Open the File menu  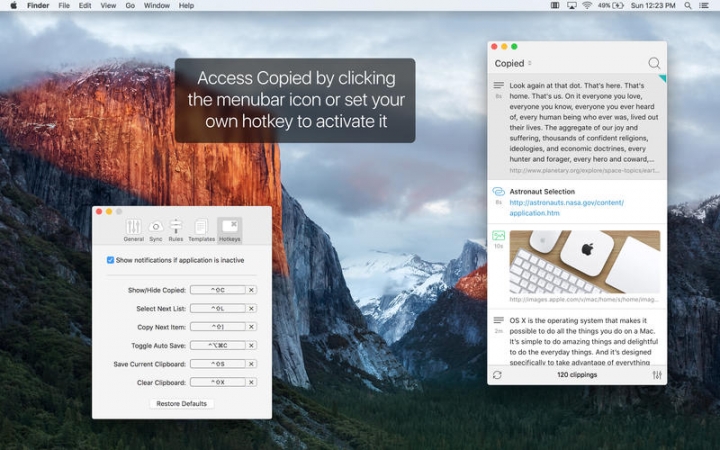64,6
